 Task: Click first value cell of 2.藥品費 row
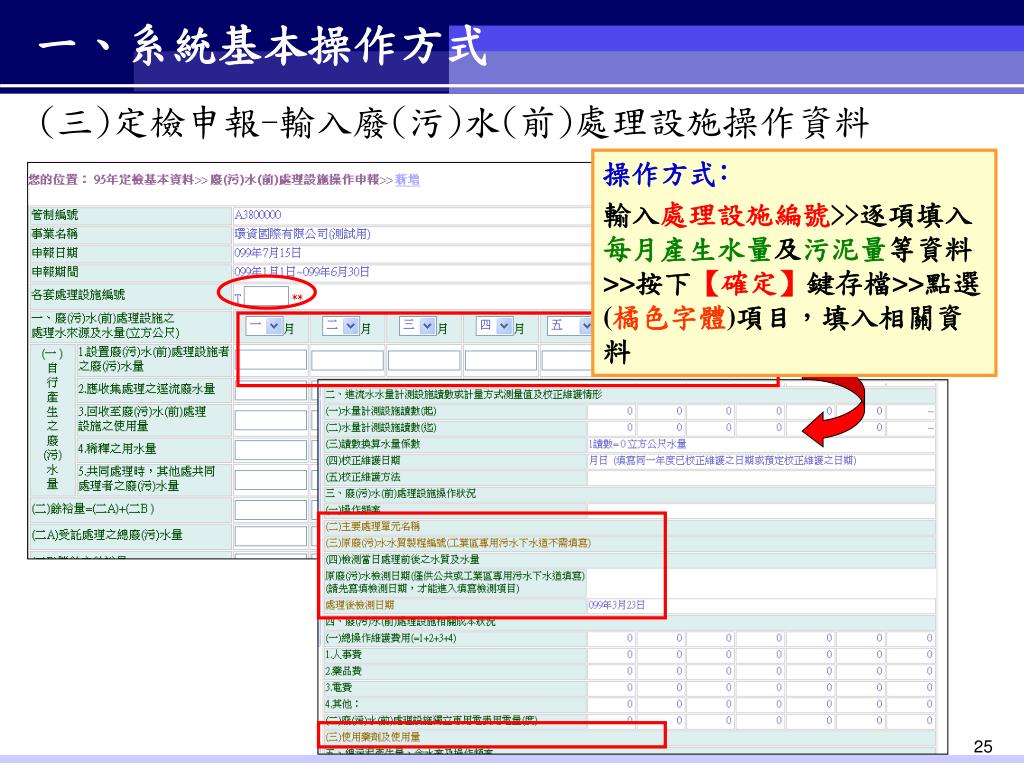coord(611,671)
